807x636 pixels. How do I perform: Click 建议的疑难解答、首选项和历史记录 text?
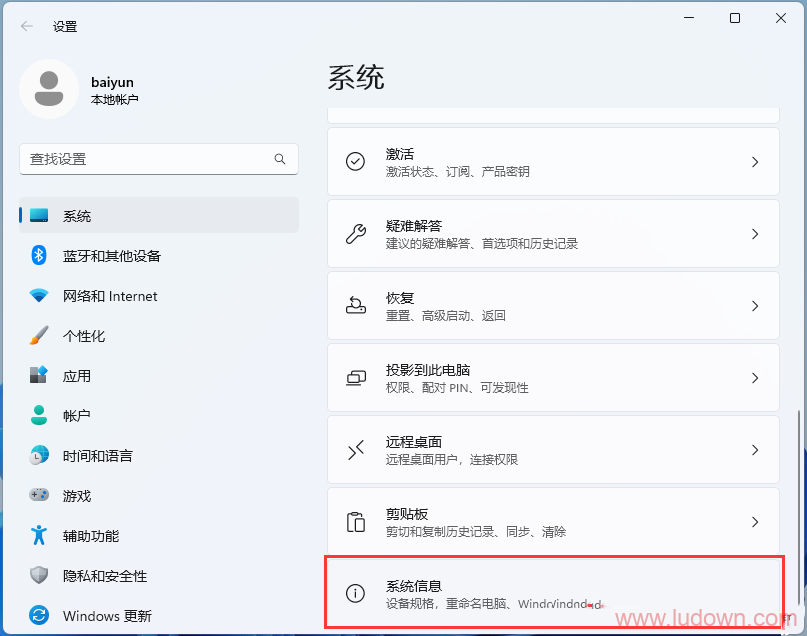click(482, 243)
